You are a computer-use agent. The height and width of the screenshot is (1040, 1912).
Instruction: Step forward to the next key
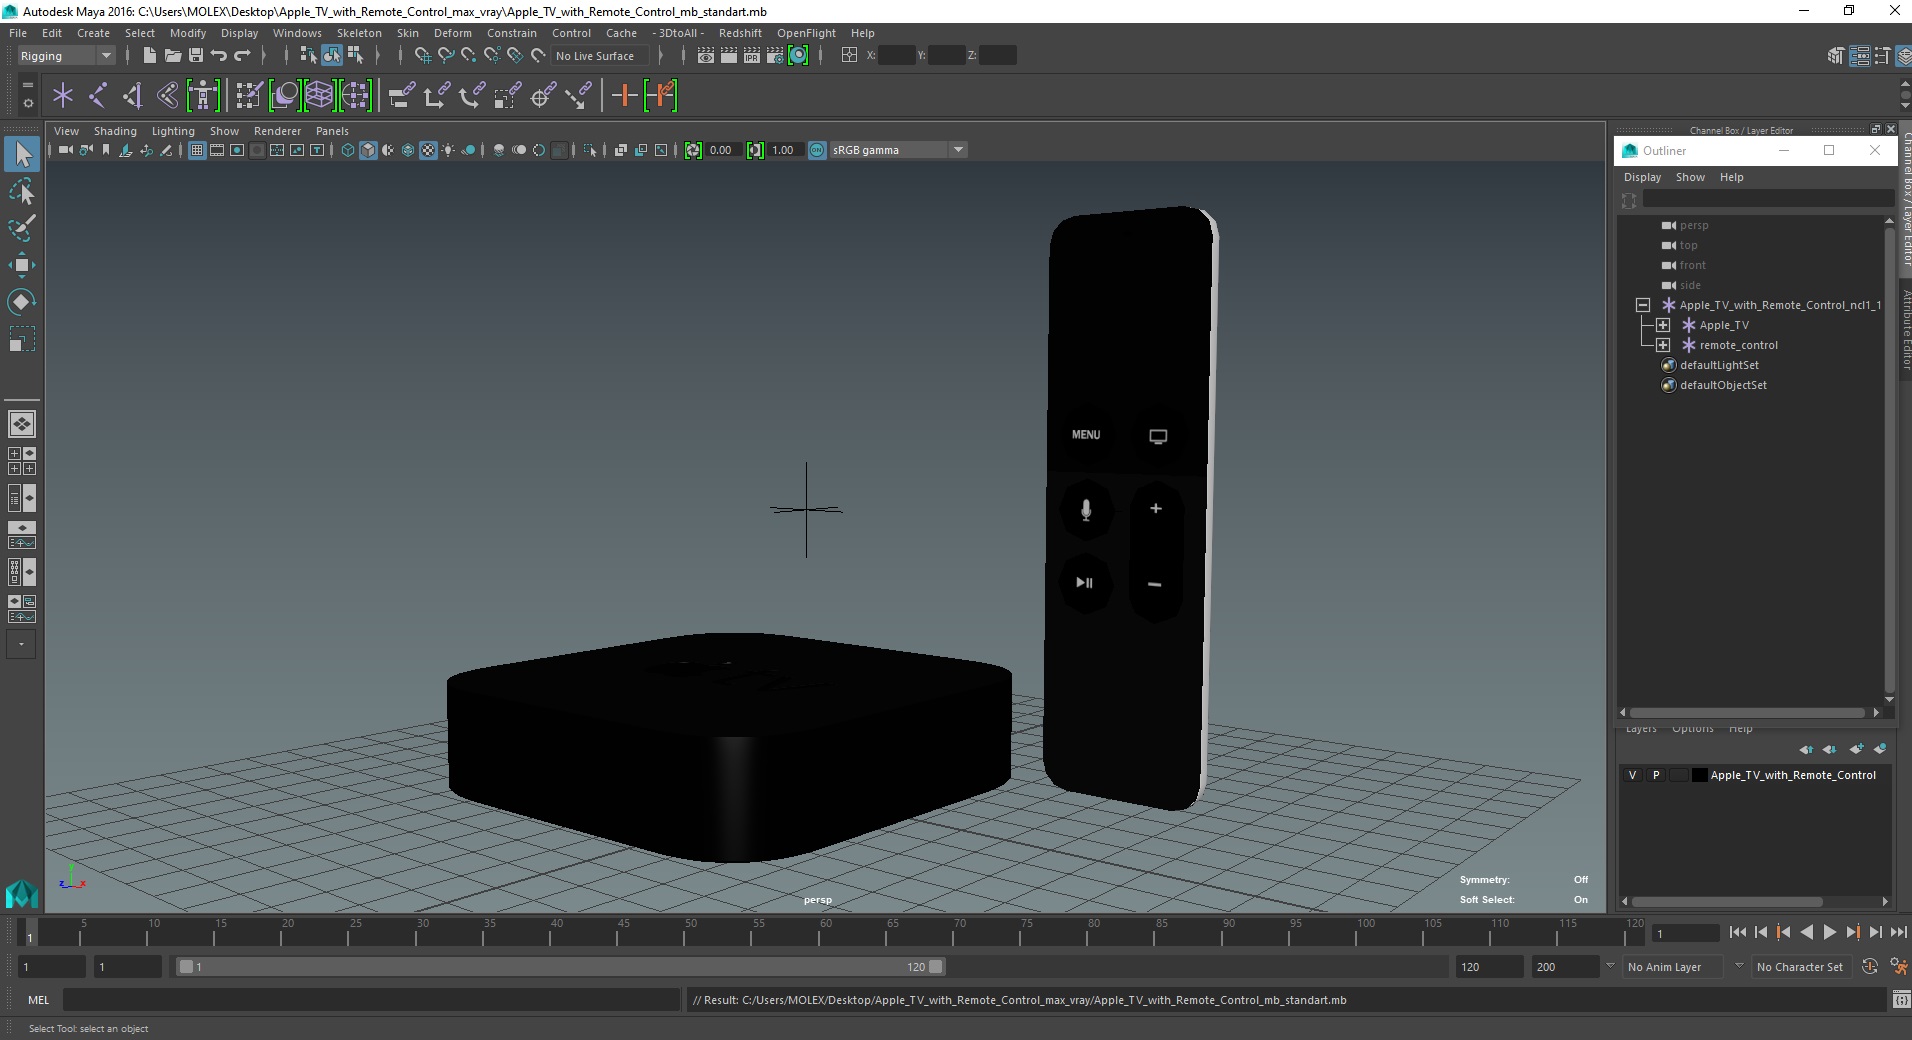pos(1852,932)
